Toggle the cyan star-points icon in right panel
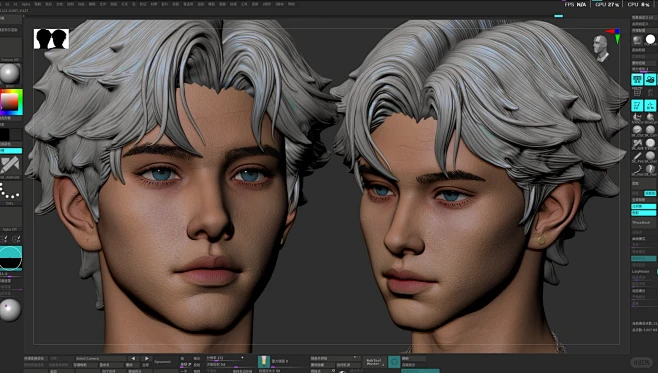Image resolution: width=658 pixels, height=373 pixels. coord(650,105)
